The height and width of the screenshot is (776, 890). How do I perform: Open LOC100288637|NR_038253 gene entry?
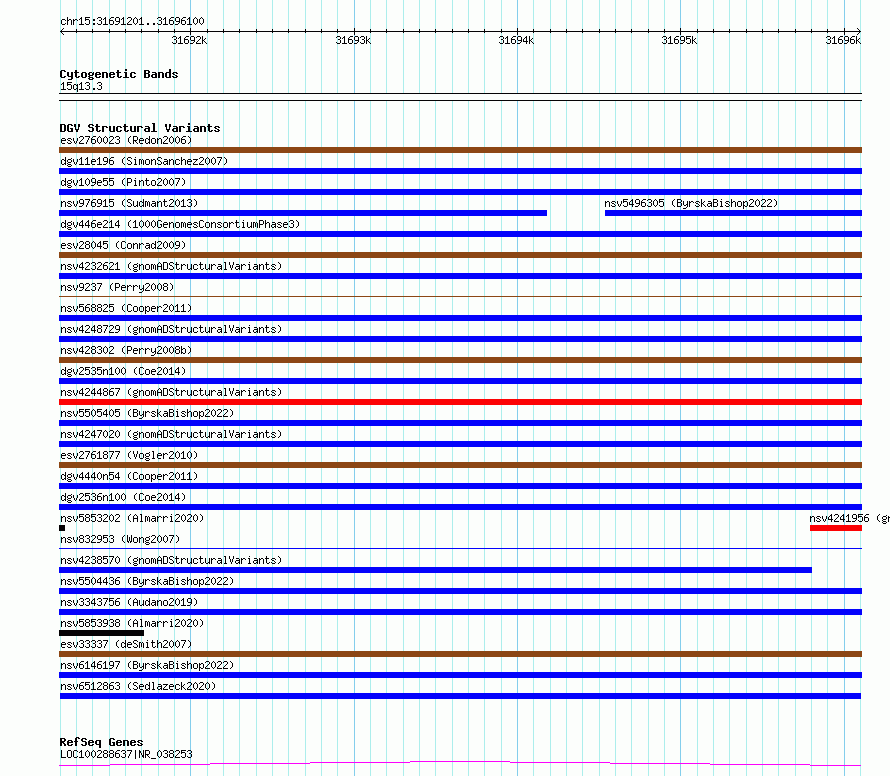(126, 754)
